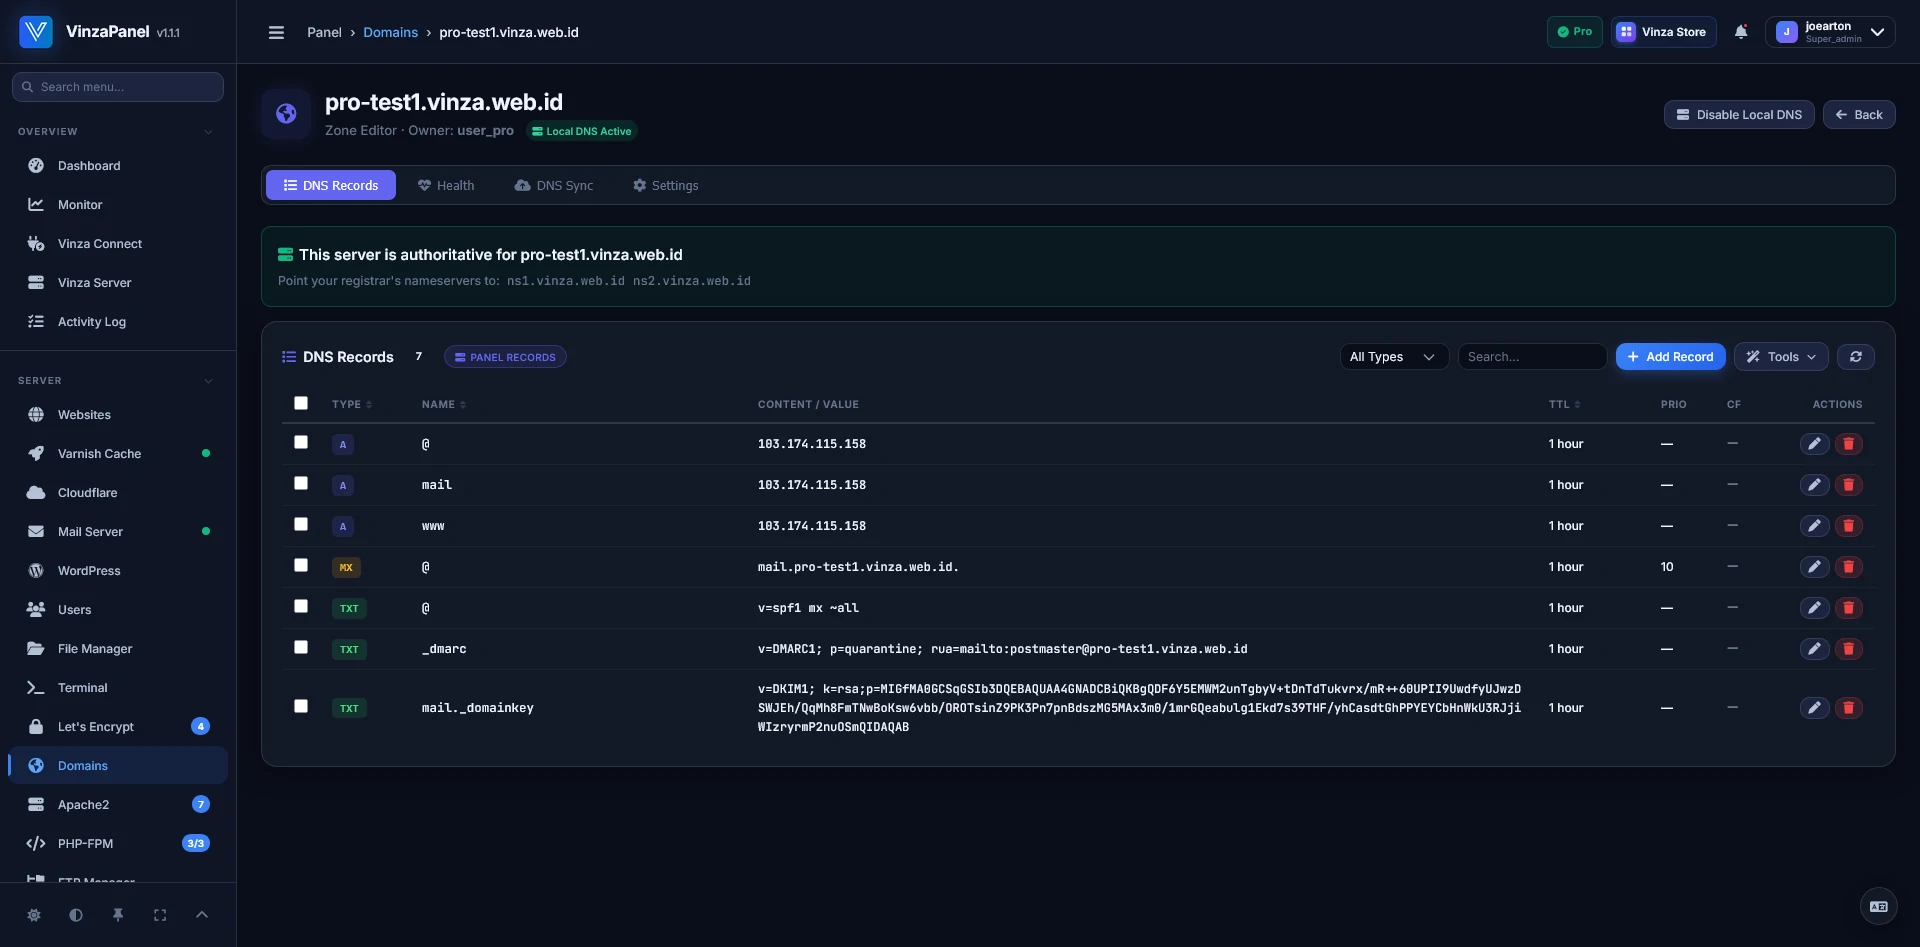
Task: Click the Search menu input in sidebar
Action: coord(118,87)
